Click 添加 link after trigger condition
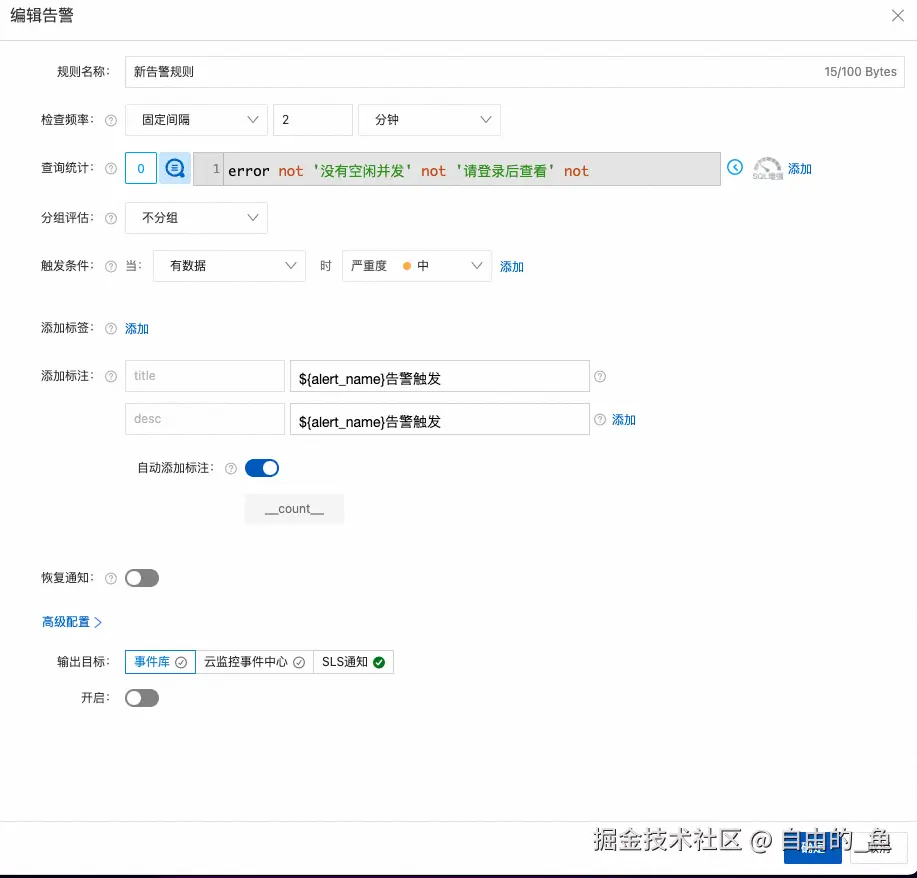 (512, 267)
